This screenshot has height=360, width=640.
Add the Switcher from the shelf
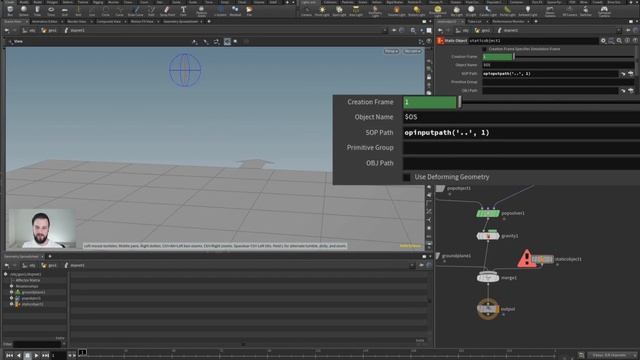586,11
